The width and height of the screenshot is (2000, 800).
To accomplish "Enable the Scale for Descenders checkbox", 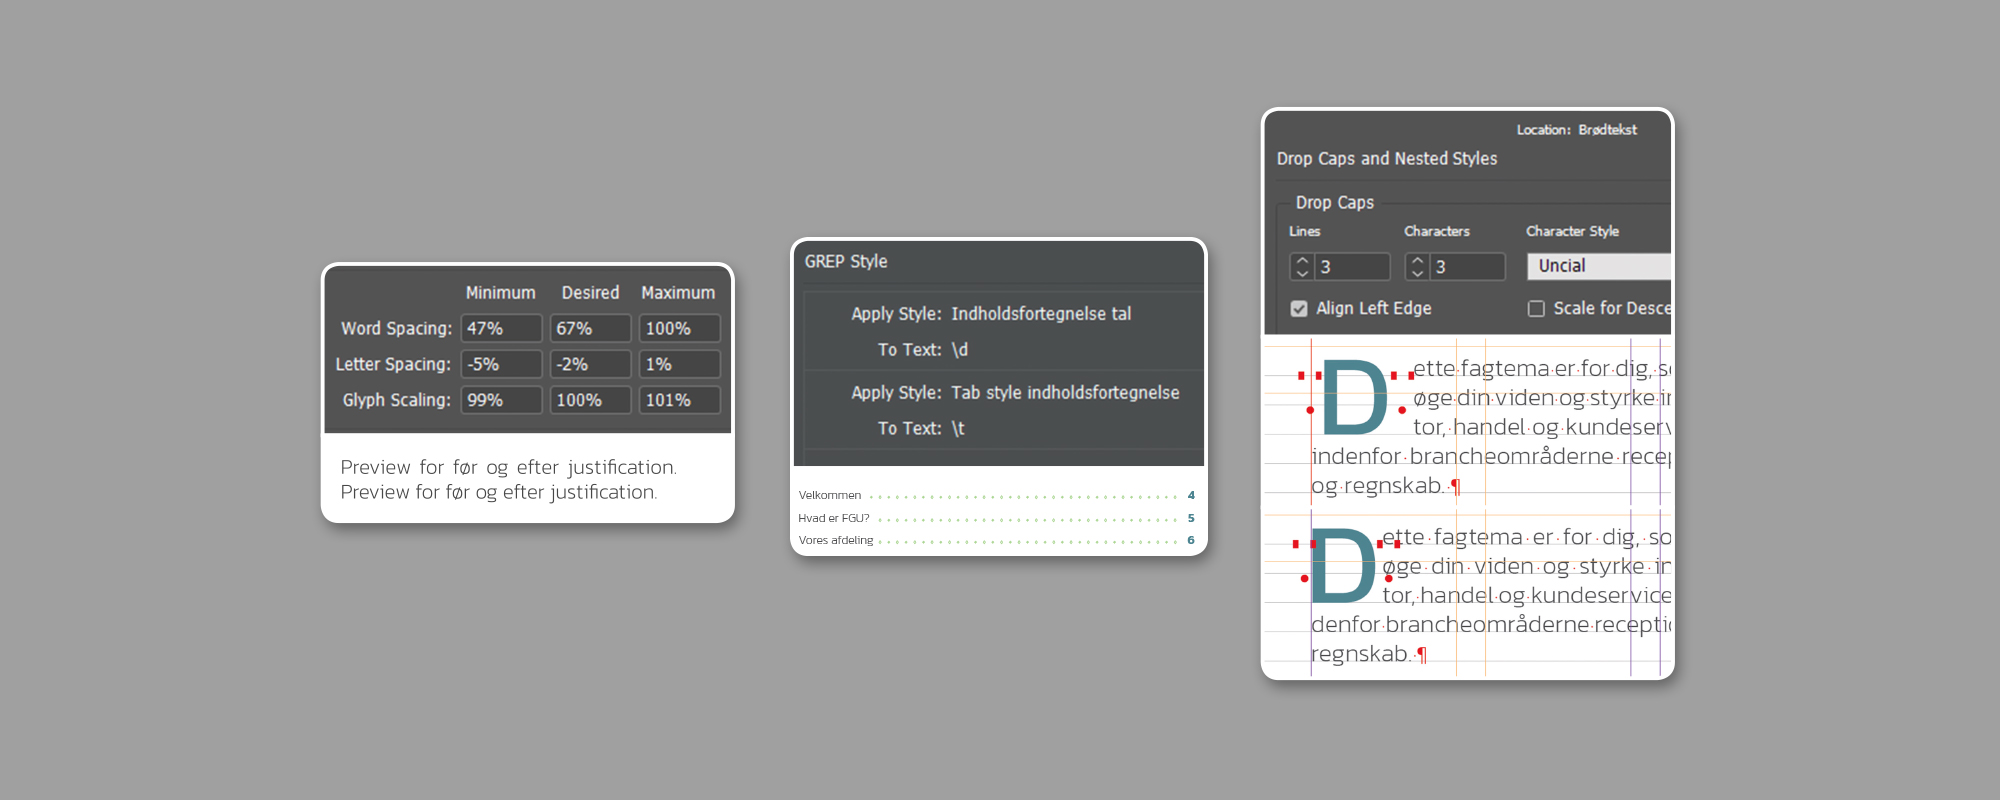I will [1536, 309].
